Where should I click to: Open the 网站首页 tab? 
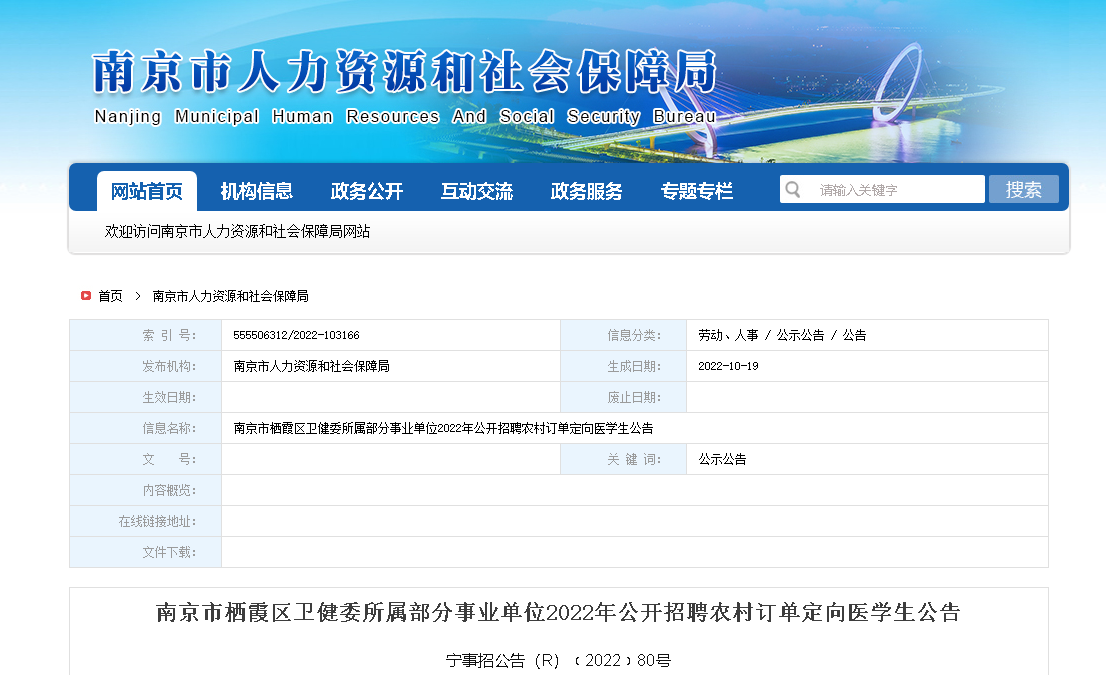coord(147,191)
